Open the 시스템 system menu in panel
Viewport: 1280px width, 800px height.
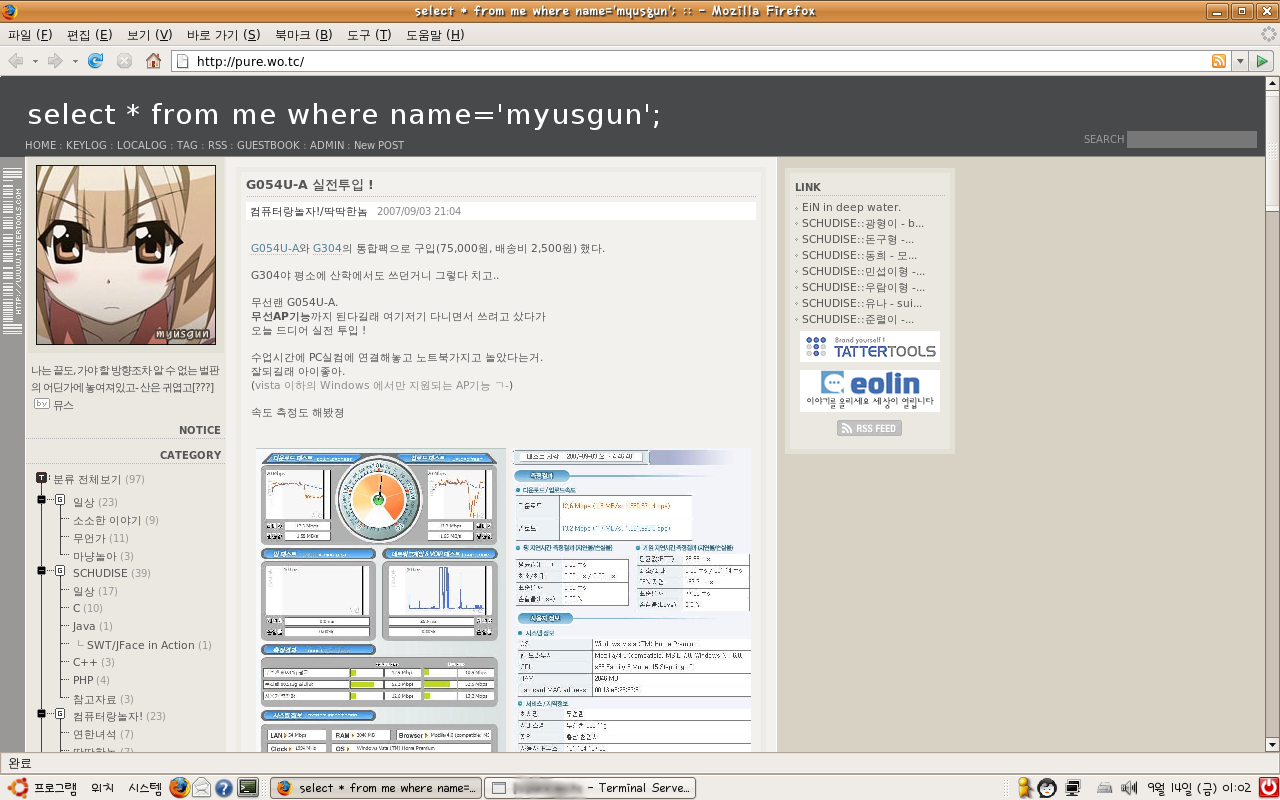[145, 788]
